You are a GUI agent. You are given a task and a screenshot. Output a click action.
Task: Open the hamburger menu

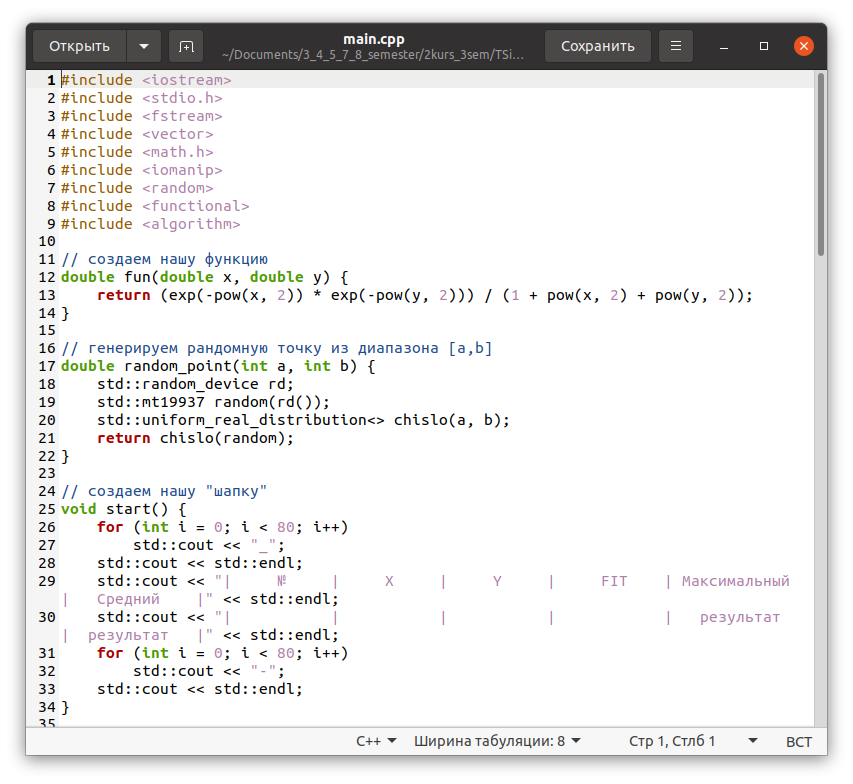point(676,46)
